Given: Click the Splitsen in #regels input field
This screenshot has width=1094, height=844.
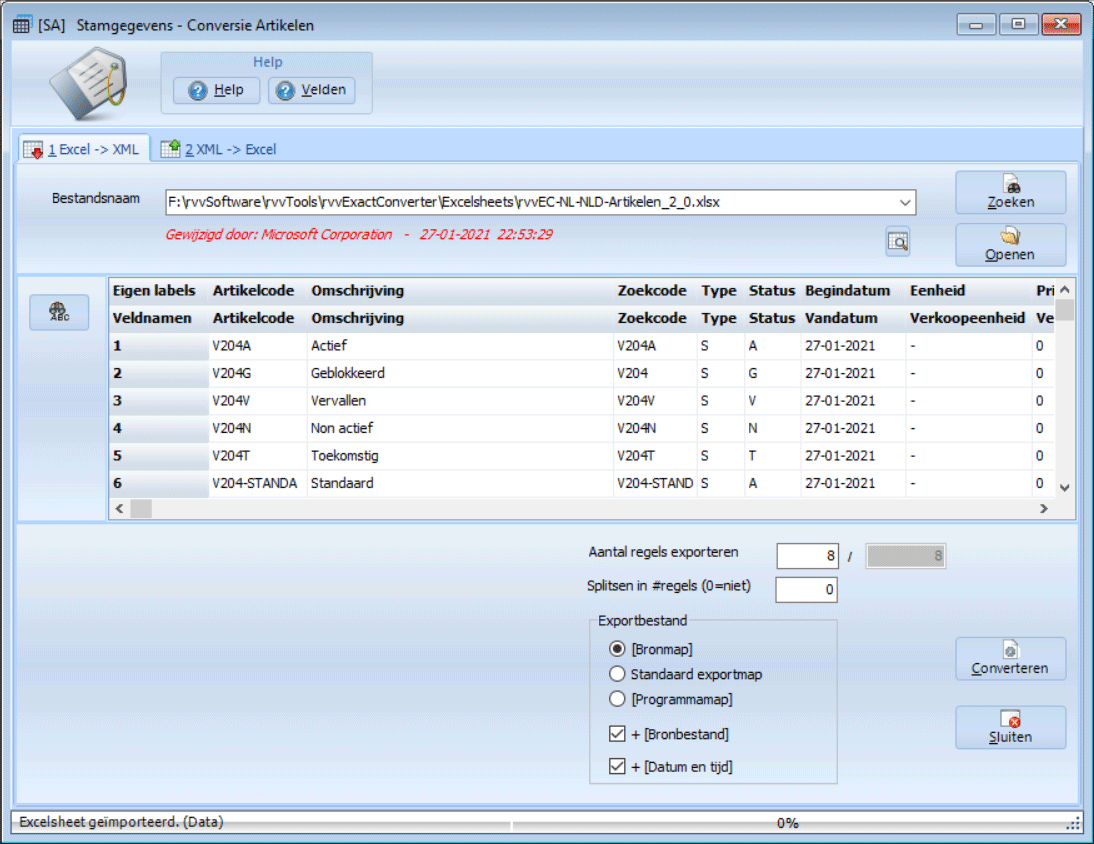Looking at the screenshot, I should click(x=806, y=590).
